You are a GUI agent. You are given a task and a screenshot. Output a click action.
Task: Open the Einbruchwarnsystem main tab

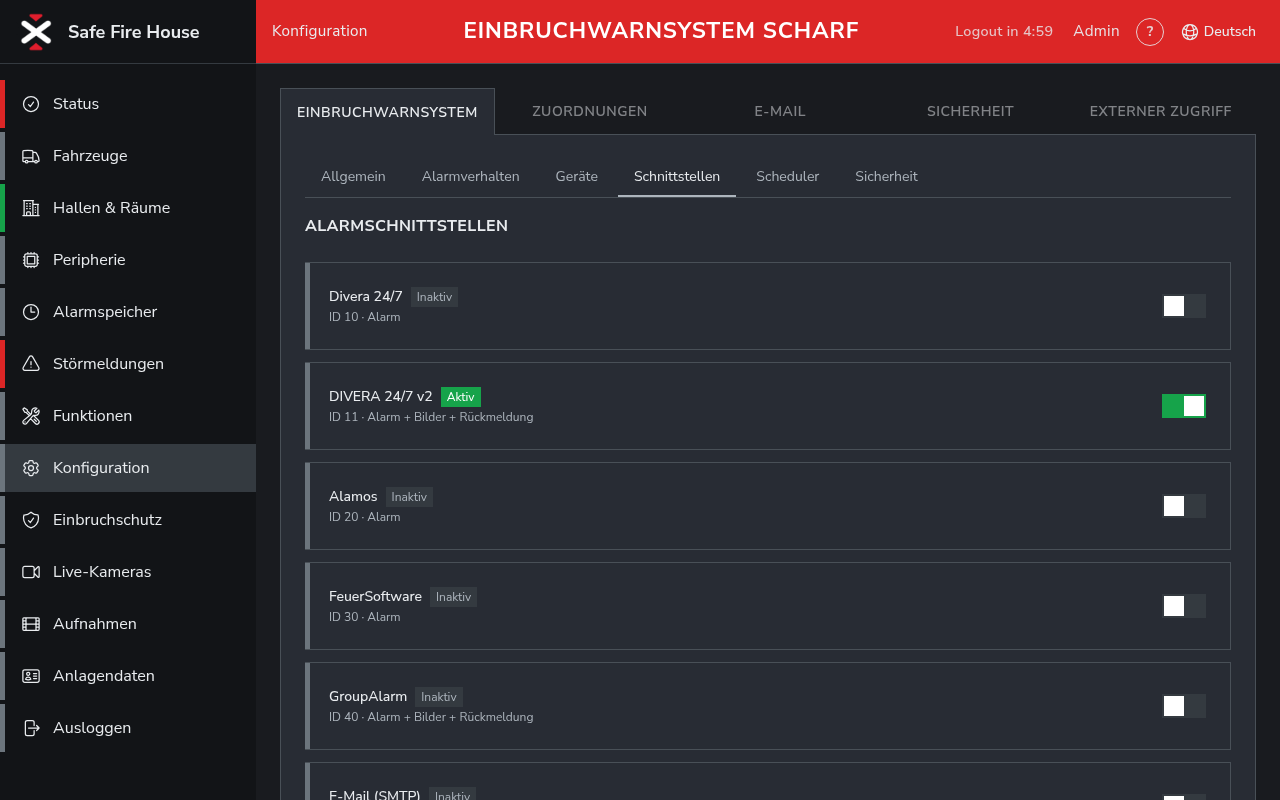pos(387,112)
